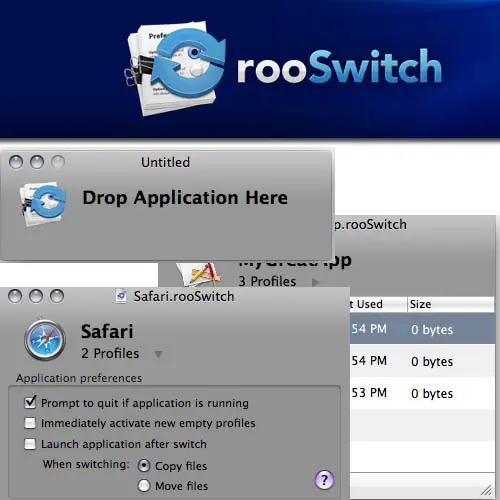Click the 'rooSwitch' banner wordmark
The width and height of the screenshot is (500, 500).
339,67
